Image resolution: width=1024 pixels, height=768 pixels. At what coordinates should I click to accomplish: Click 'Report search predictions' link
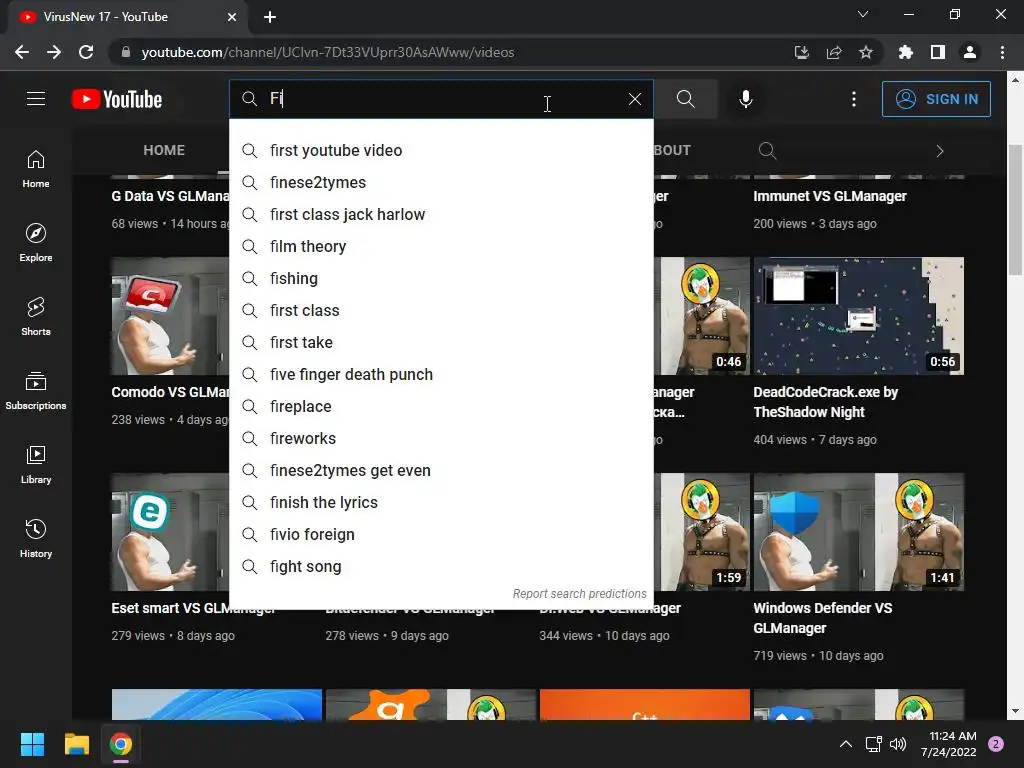579,594
